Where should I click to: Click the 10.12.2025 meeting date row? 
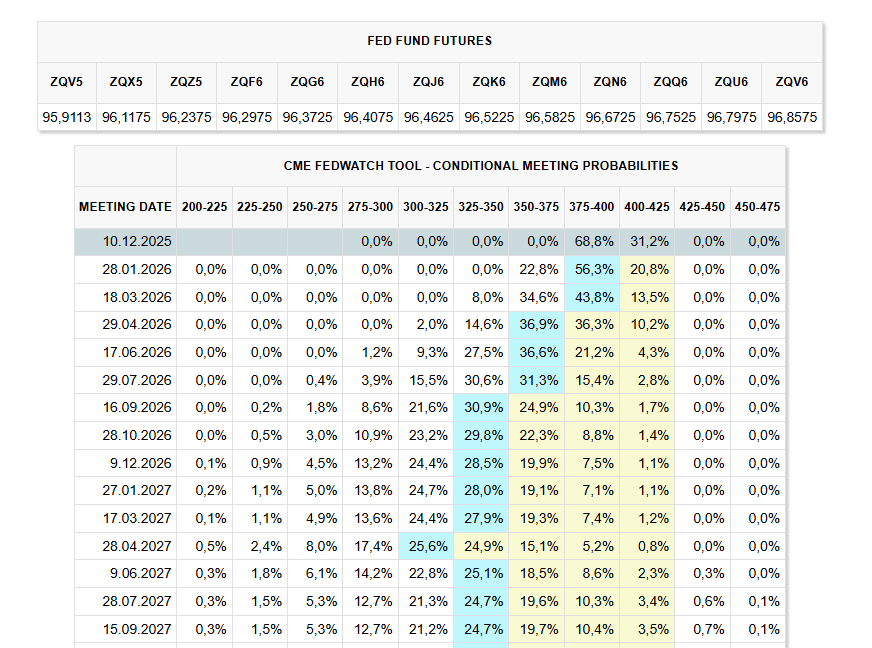pyautogui.click(x=125, y=241)
